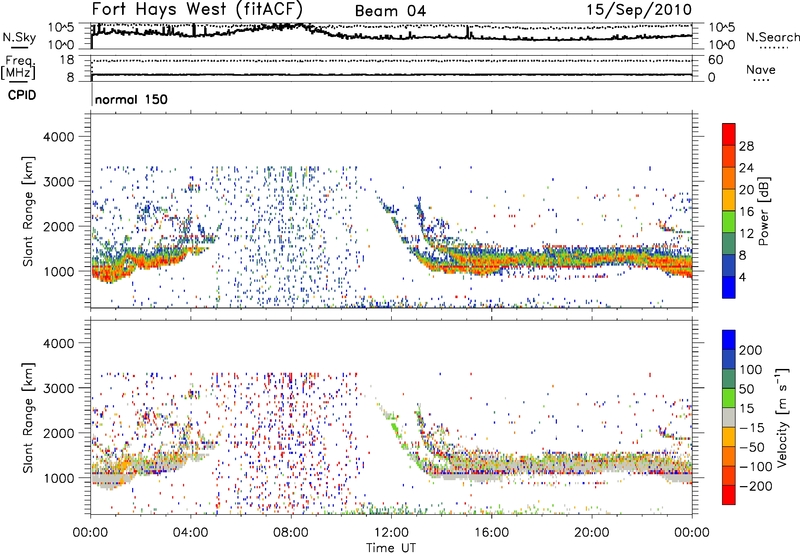
Task: Click the 'Fort Hays West (fitACF)' title
Action: tap(197, 9)
